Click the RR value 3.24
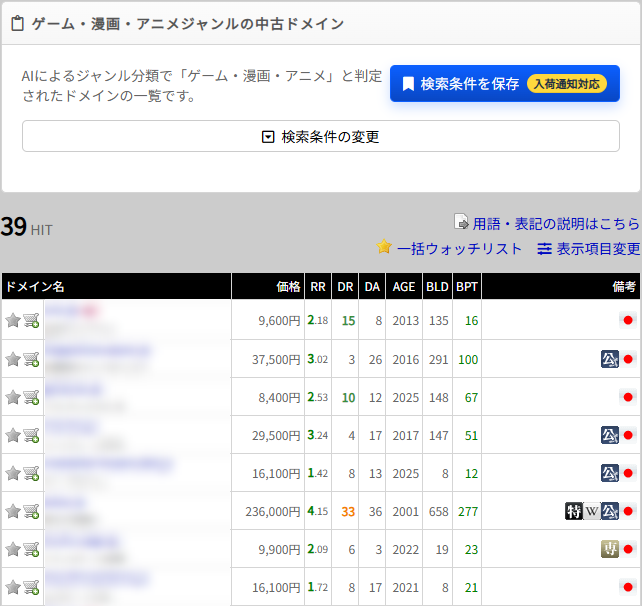This screenshot has height=606, width=642. coord(318,435)
